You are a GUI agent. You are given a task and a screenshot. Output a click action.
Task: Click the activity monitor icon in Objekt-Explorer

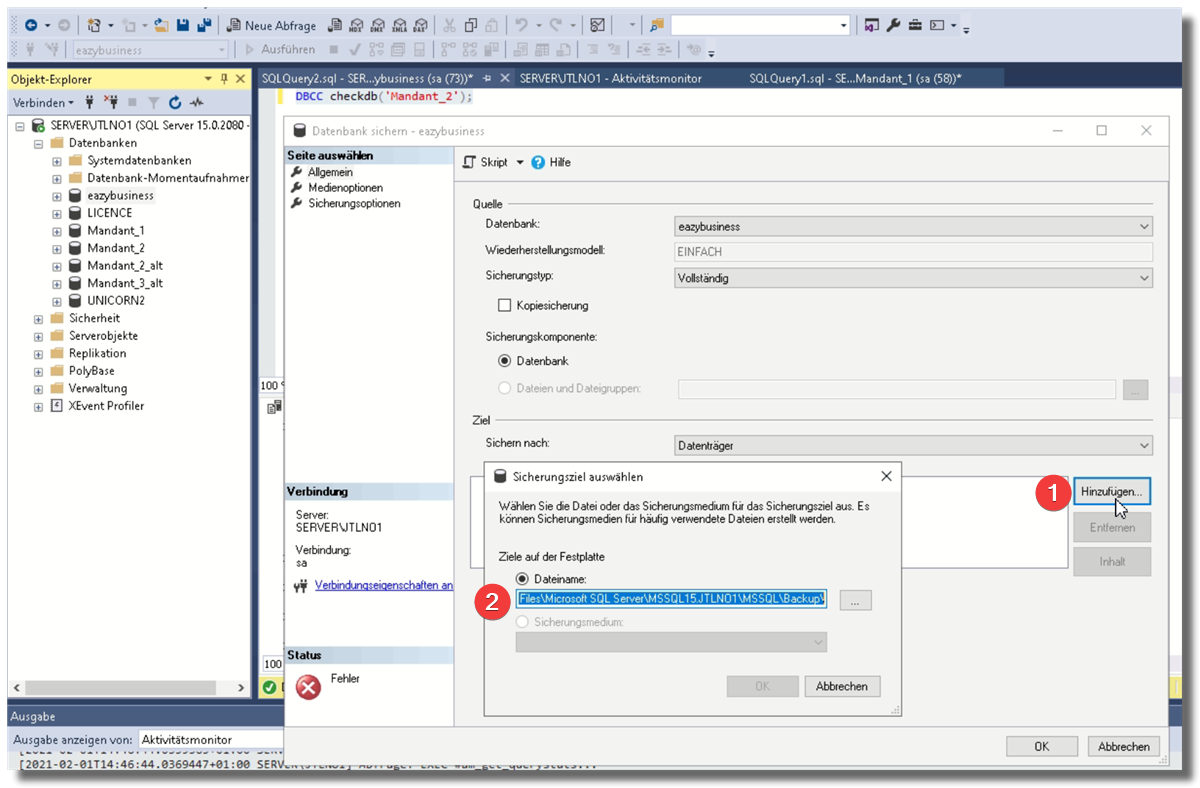click(197, 102)
